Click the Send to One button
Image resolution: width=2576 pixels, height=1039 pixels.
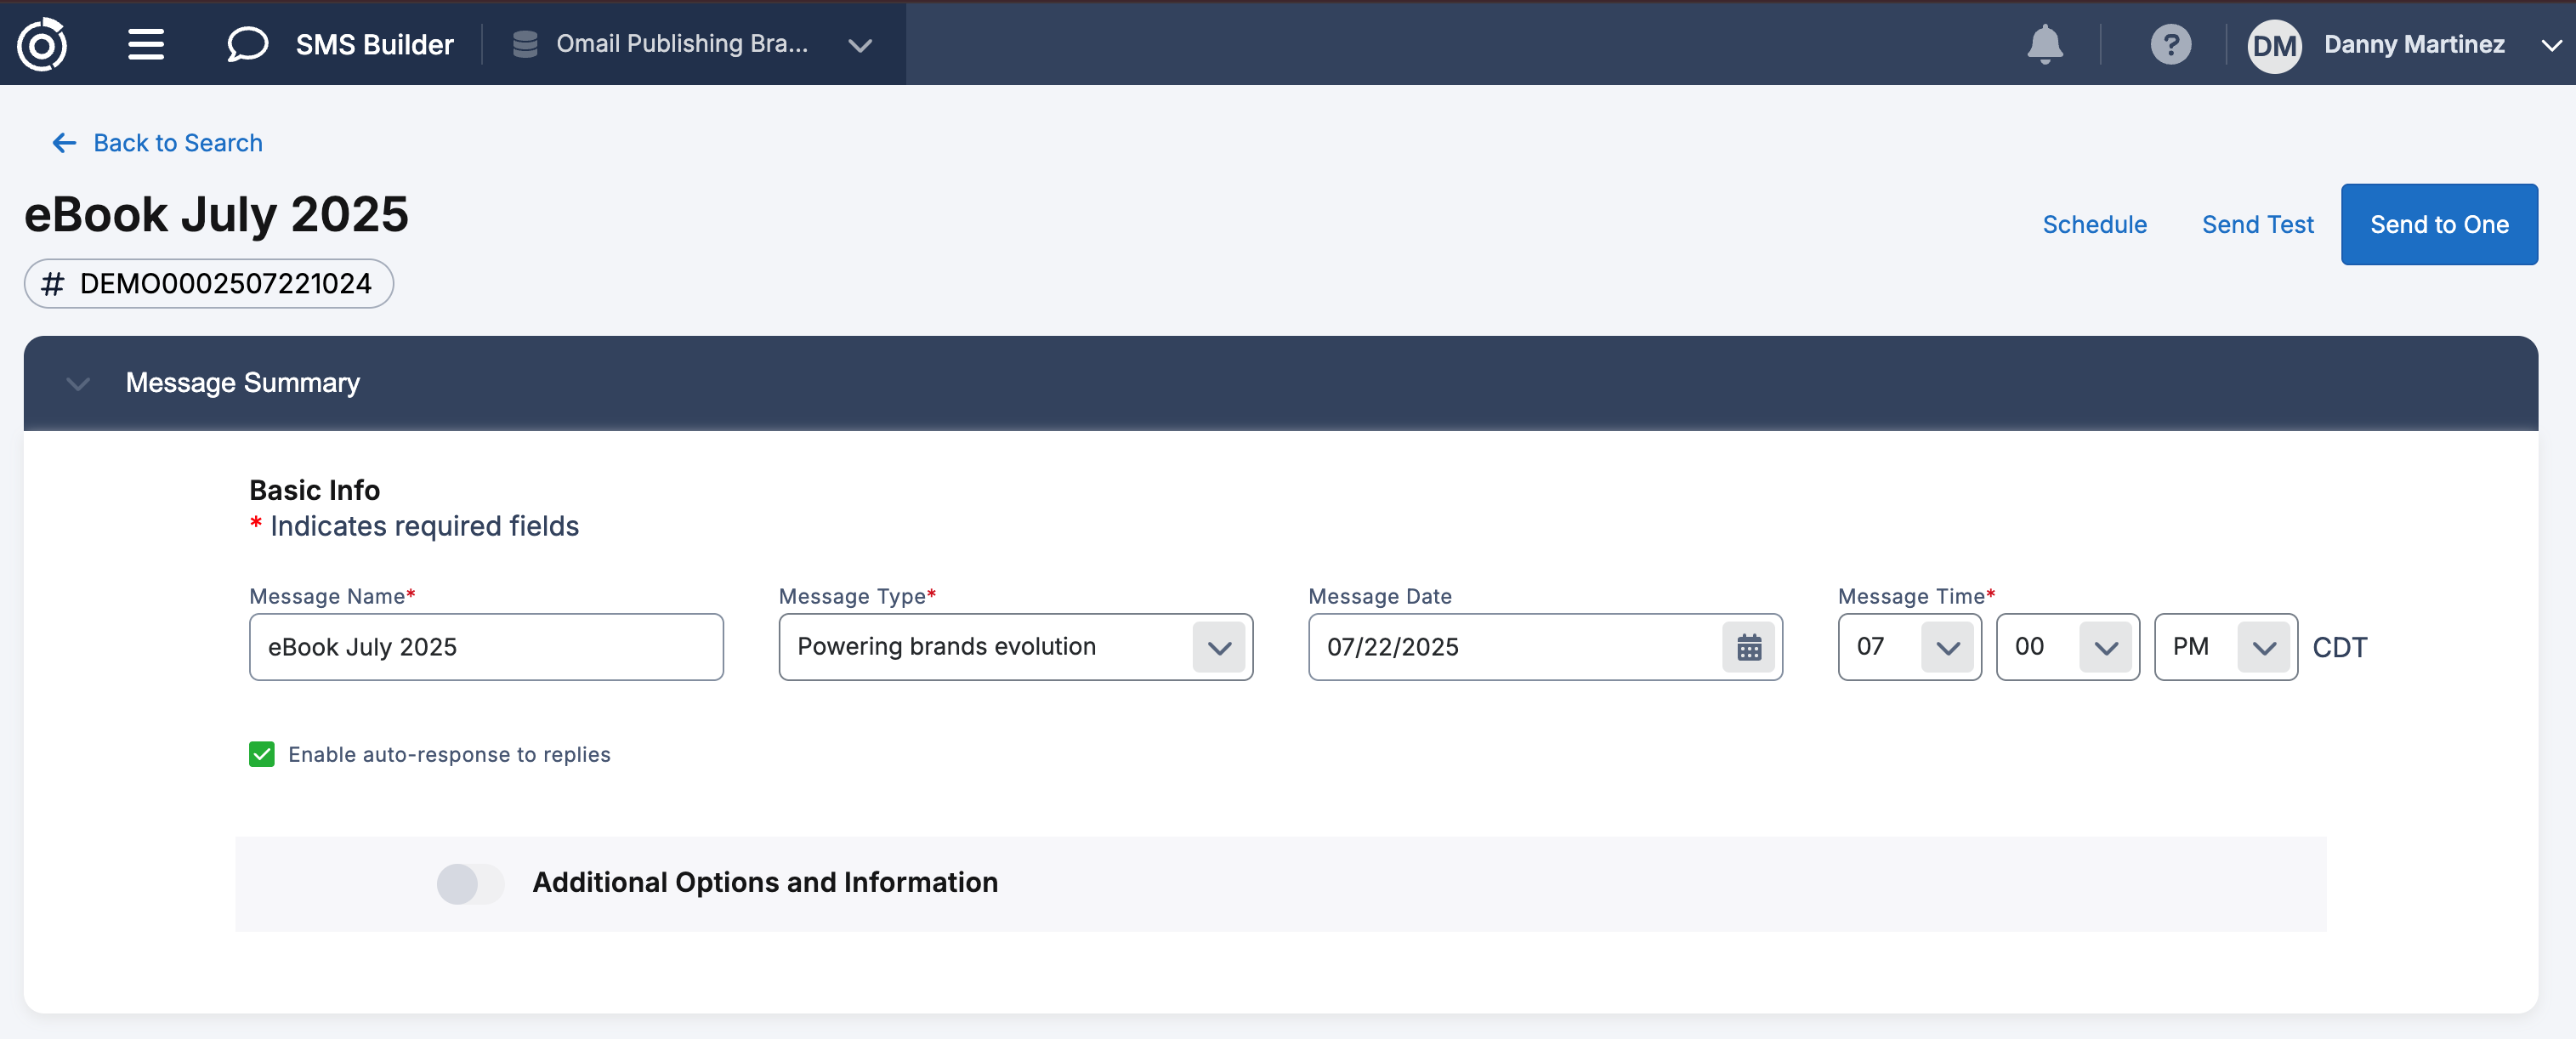point(2438,224)
